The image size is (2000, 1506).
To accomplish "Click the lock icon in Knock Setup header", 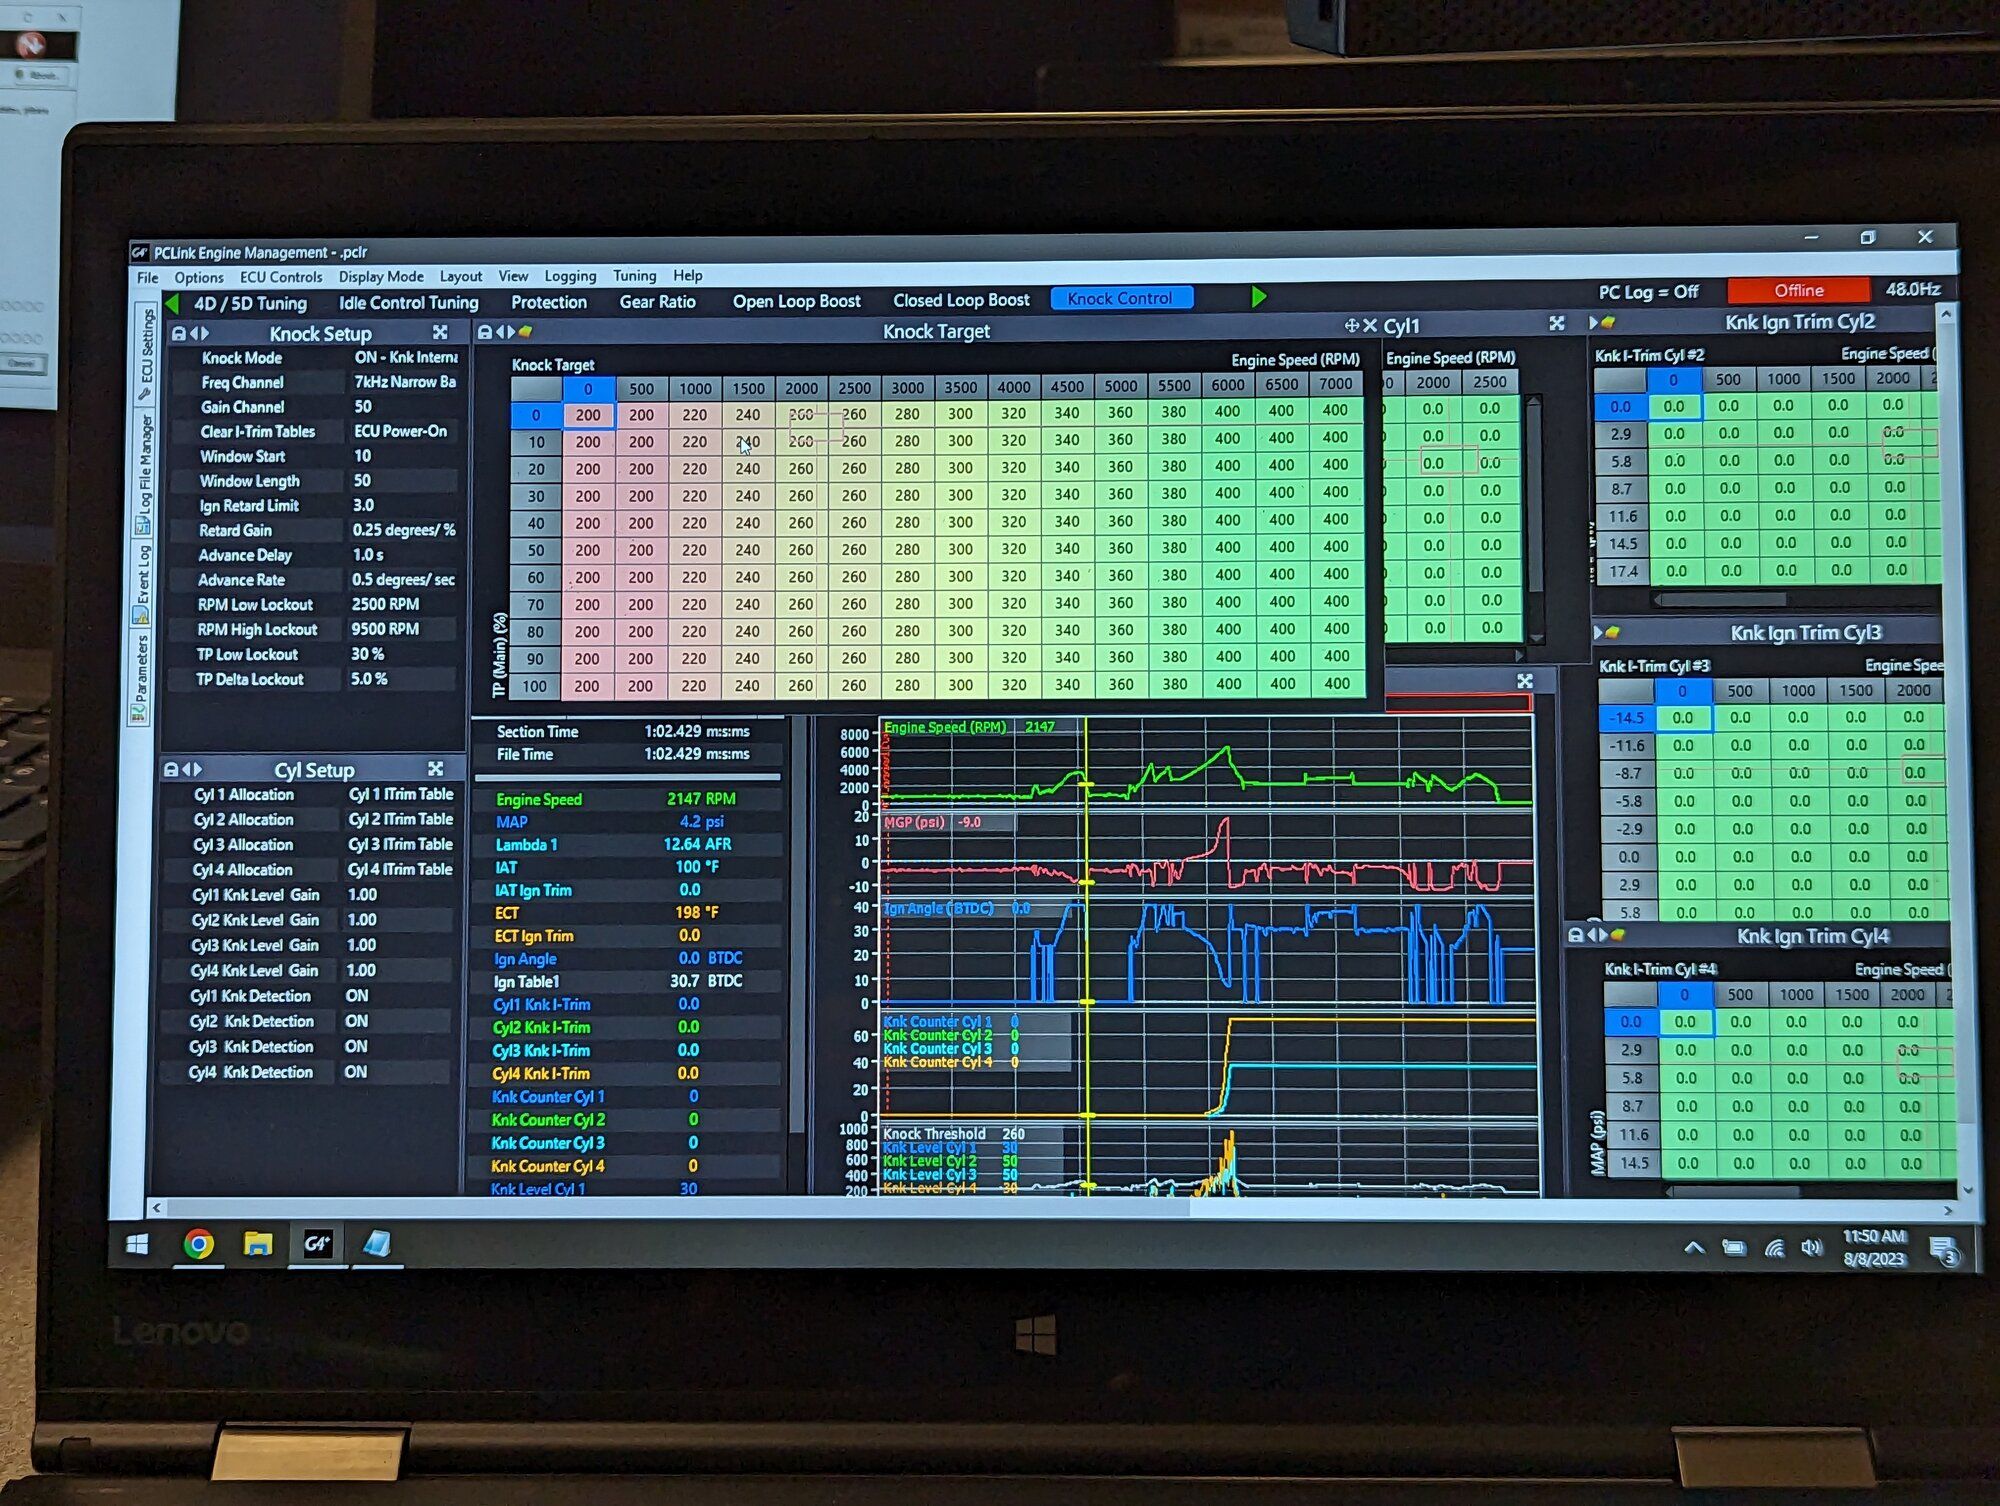I will 179,334.
